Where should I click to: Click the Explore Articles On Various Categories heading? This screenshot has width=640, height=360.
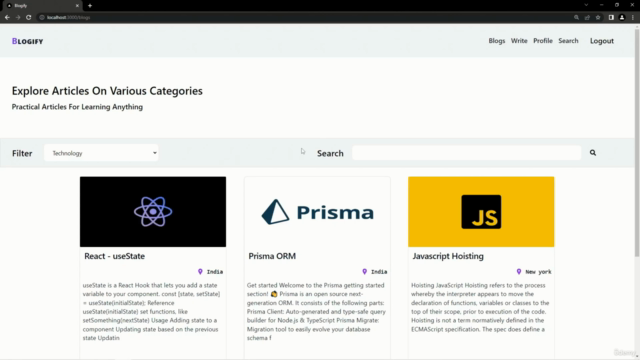pyautogui.click(x=107, y=91)
